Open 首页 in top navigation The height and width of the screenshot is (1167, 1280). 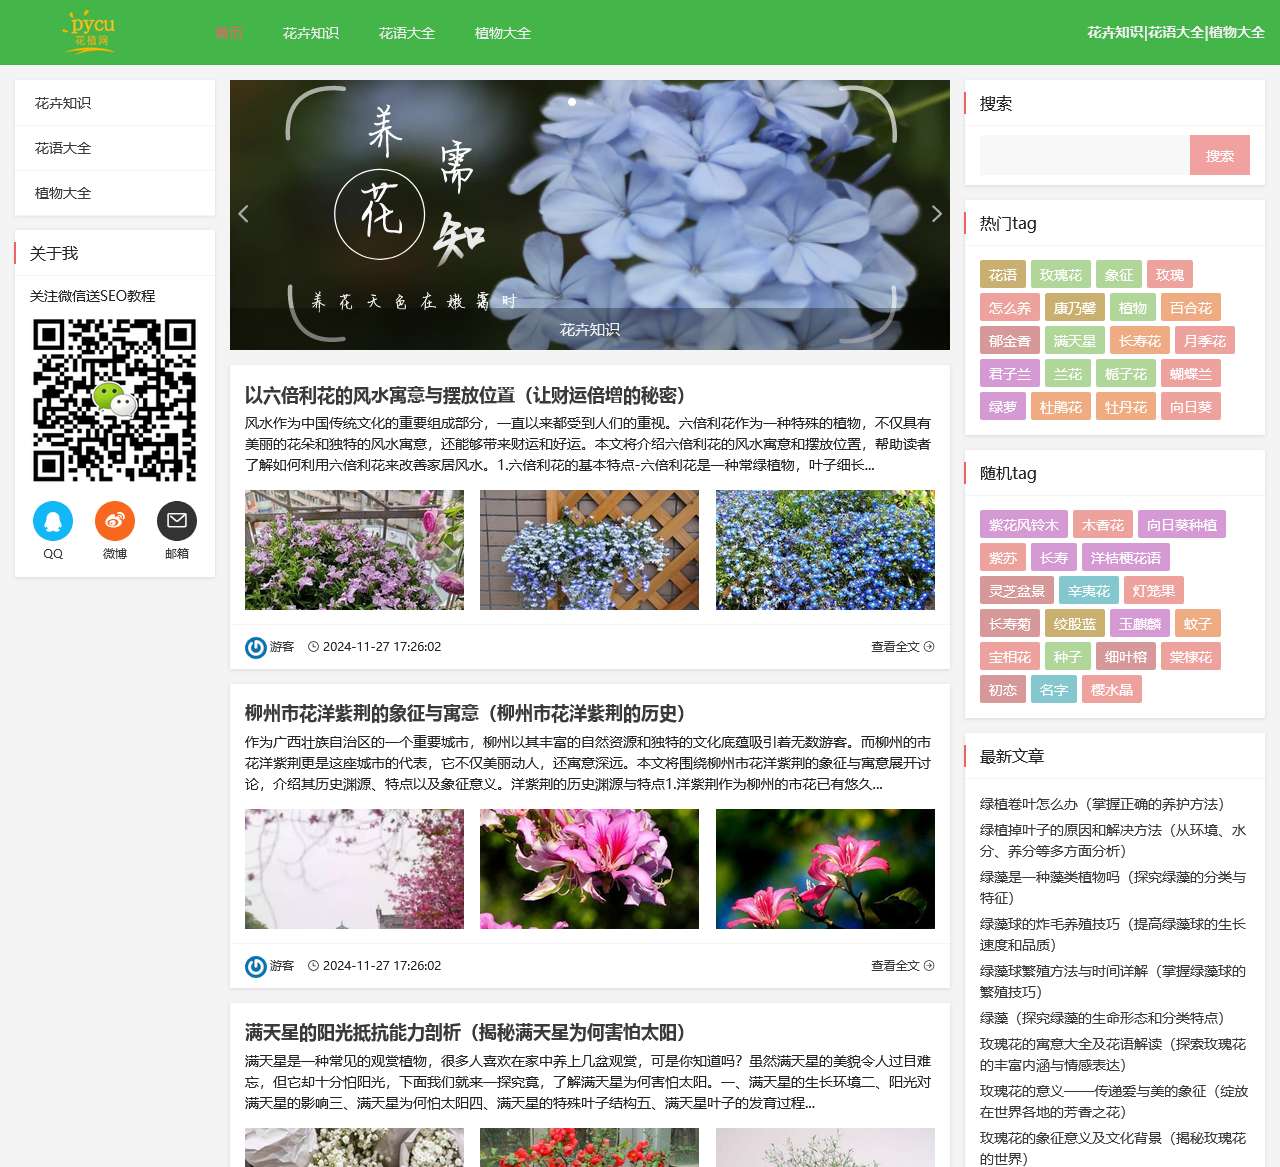click(229, 33)
